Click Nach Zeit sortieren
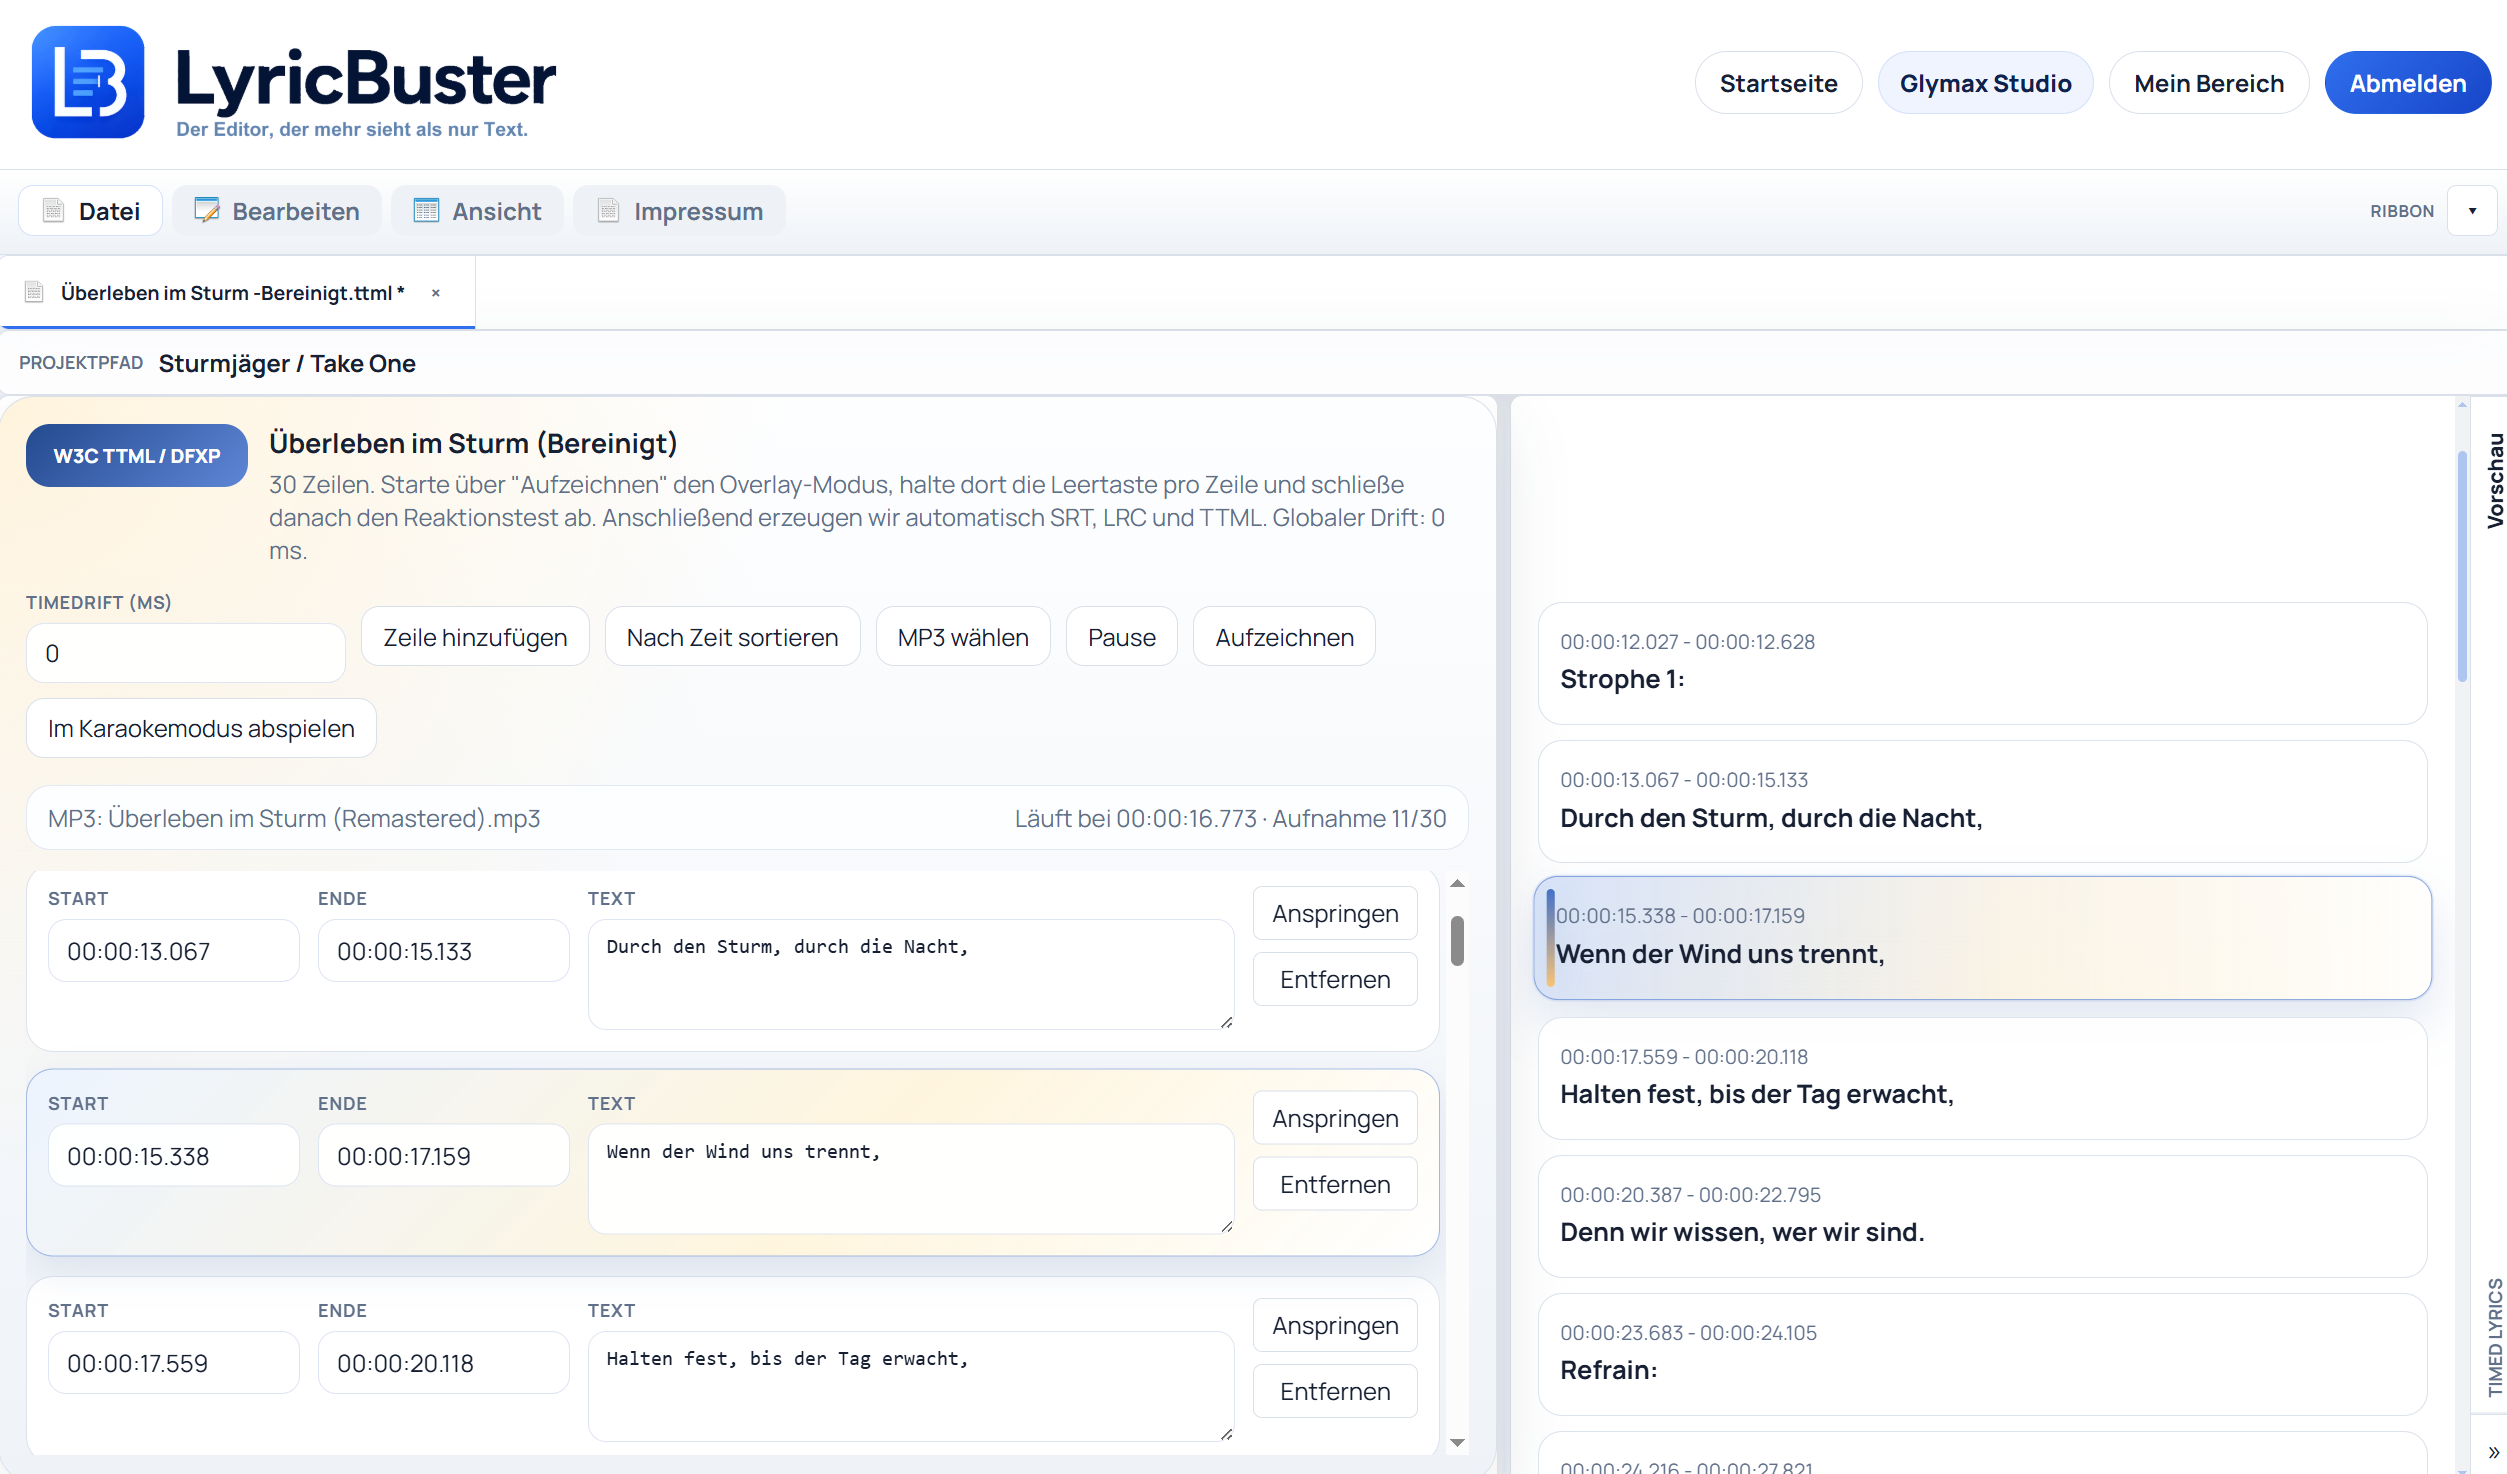The height and width of the screenshot is (1474, 2507). point(732,637)
